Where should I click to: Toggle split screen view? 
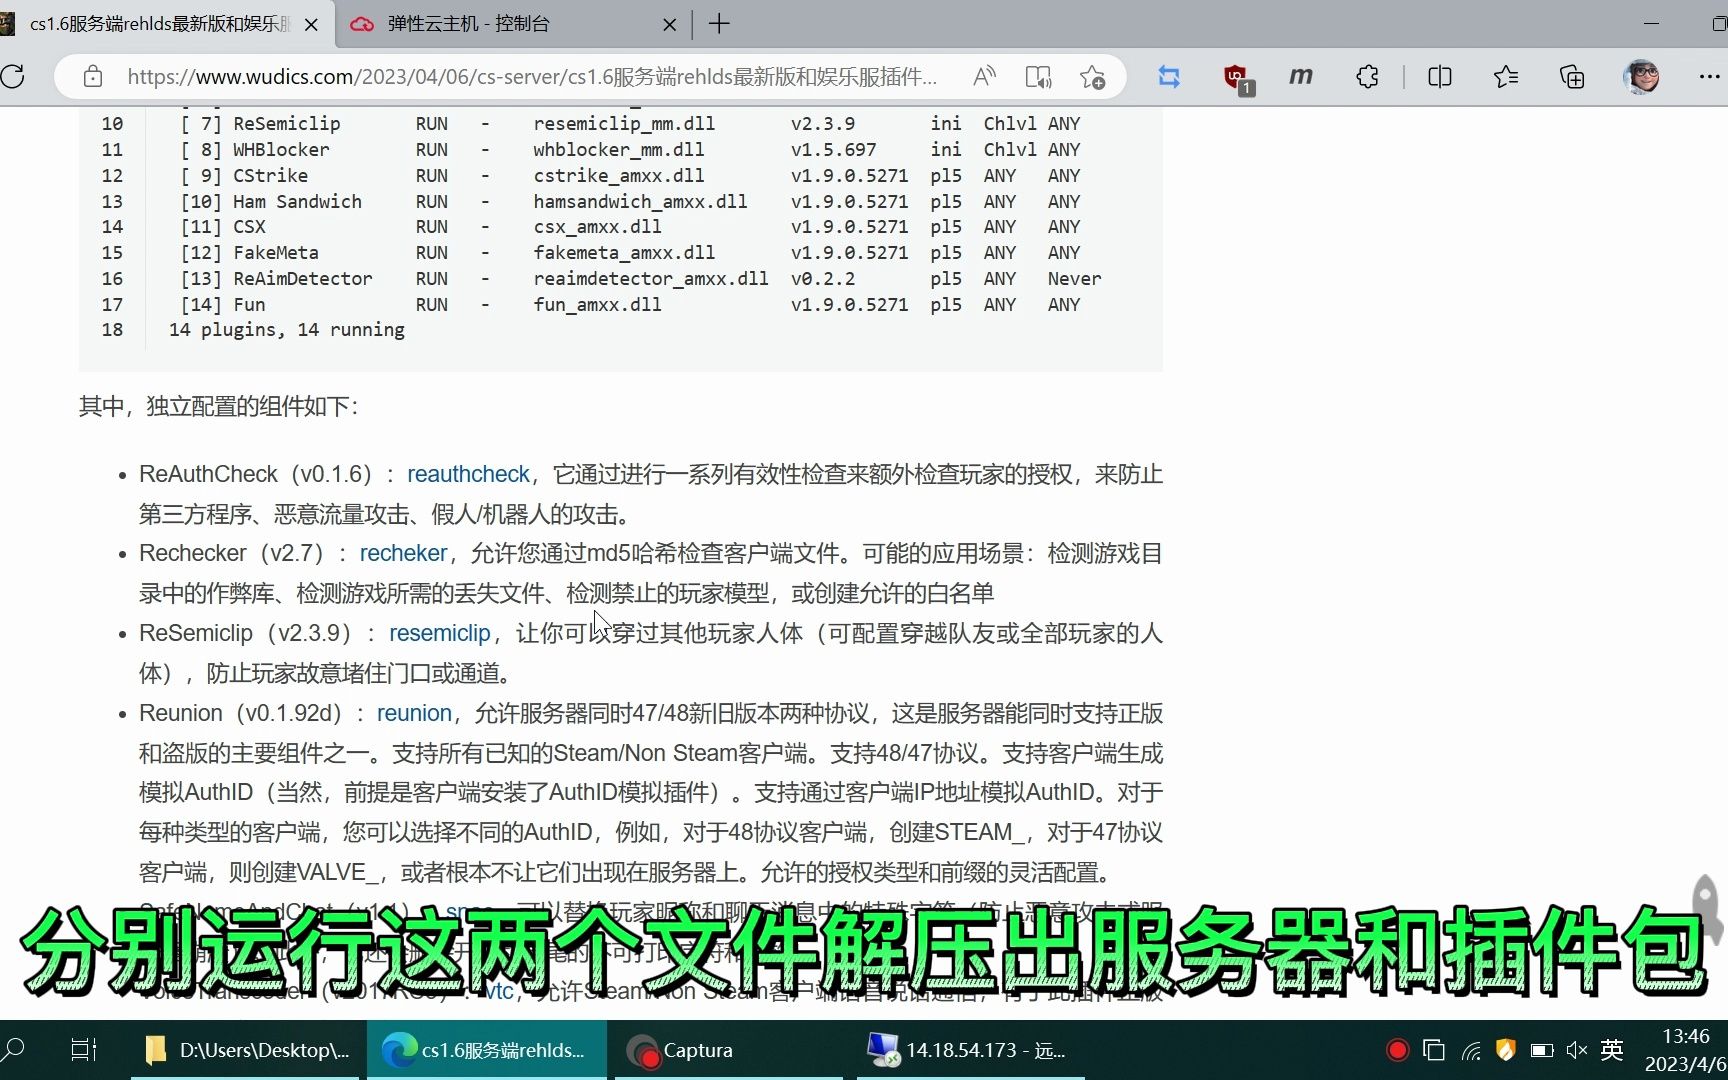(1440, 76)
